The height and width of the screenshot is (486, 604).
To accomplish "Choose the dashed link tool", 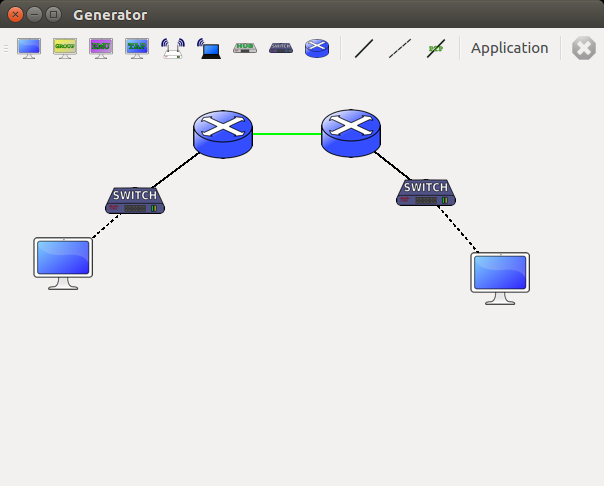I will (x=400, y=48).
